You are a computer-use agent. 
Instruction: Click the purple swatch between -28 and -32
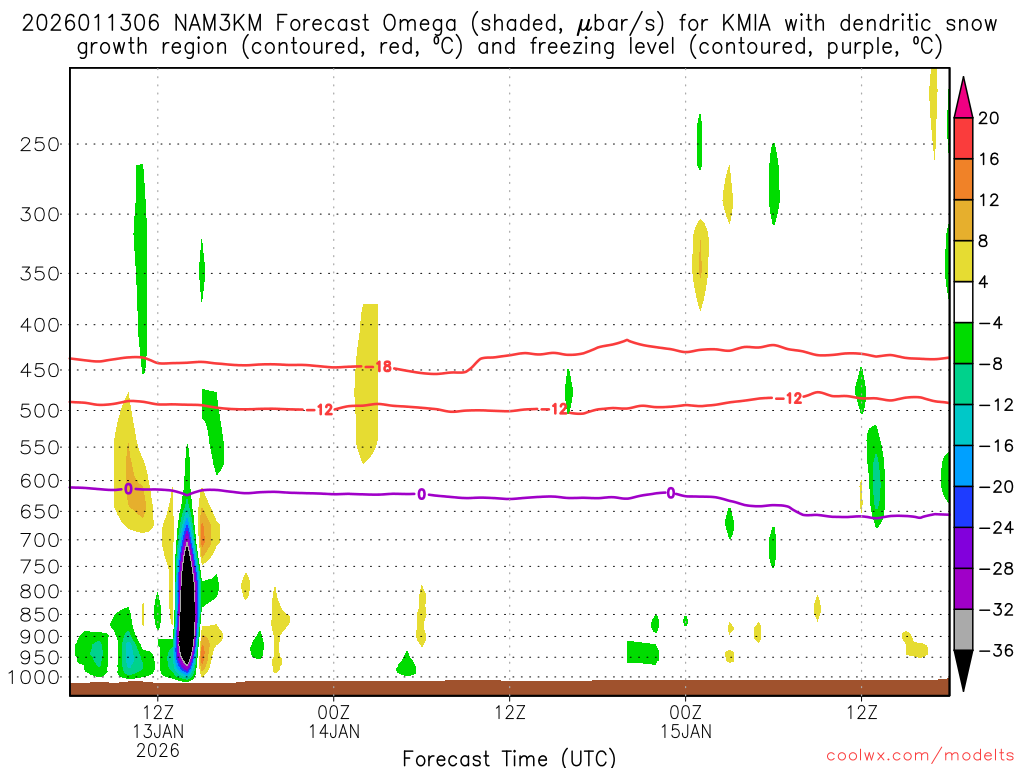(963, 589)
